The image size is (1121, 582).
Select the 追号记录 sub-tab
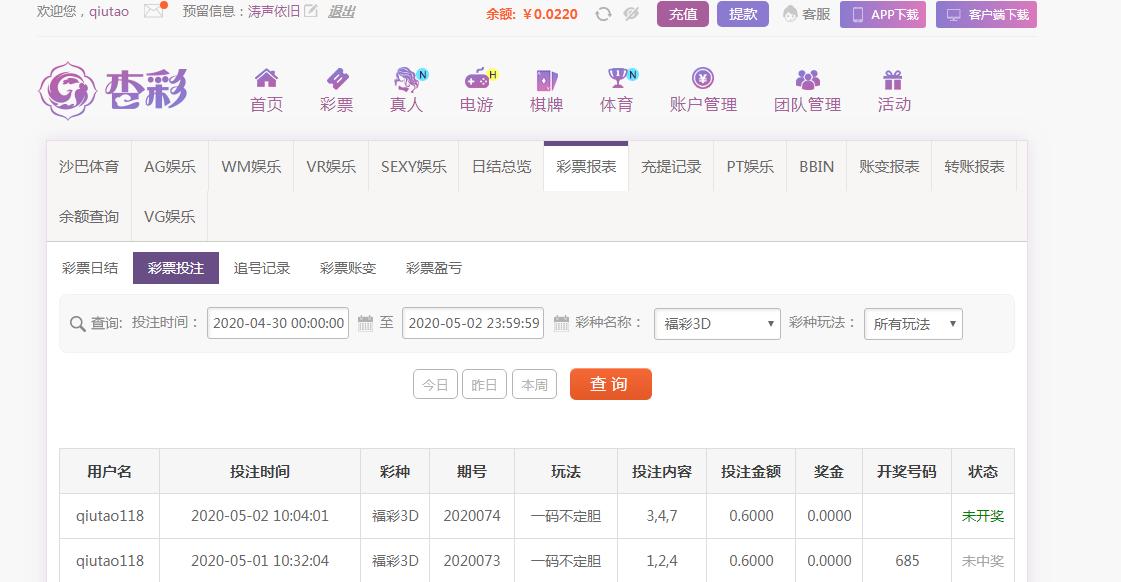tap(262, 268)
